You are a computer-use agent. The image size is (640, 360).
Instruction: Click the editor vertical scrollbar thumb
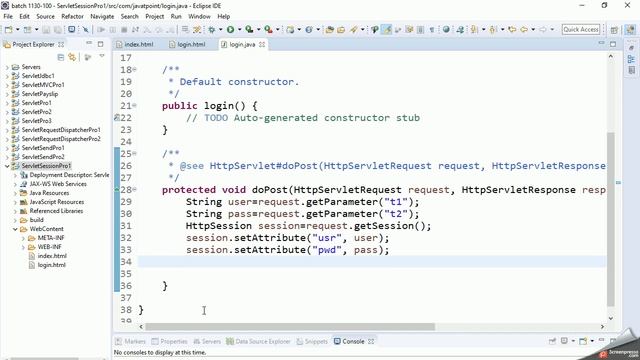[x=611, y=219]
